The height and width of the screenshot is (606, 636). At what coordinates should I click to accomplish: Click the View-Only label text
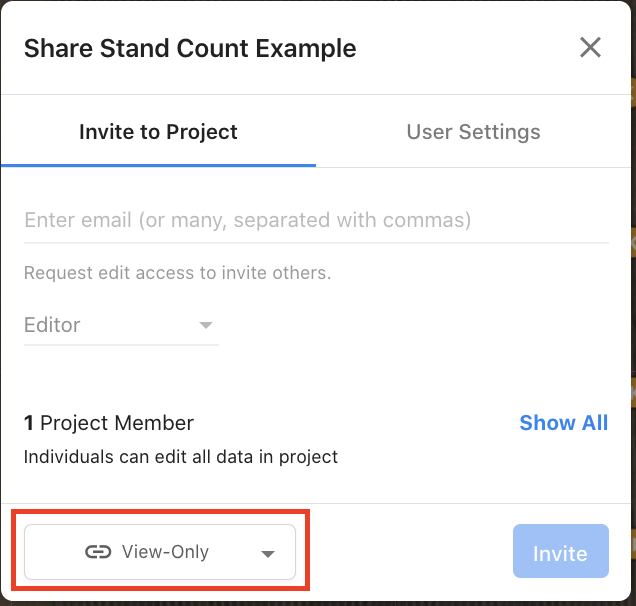[165, 552]
